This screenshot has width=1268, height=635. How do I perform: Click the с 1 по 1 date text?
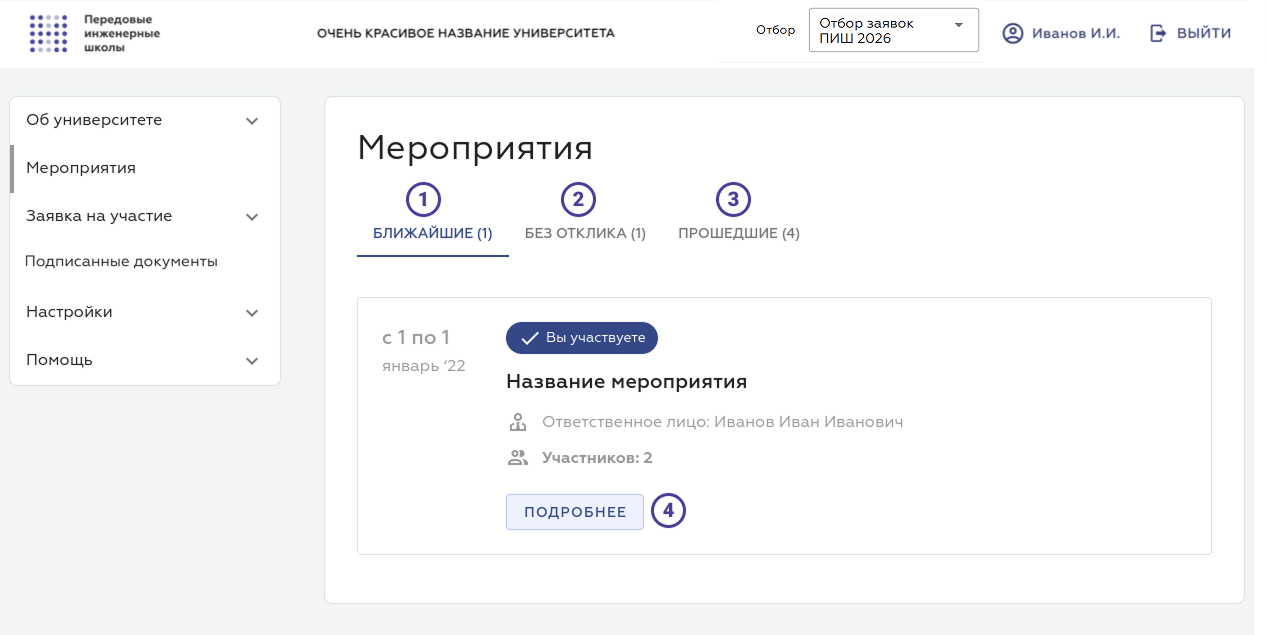(x=416, y=338)
